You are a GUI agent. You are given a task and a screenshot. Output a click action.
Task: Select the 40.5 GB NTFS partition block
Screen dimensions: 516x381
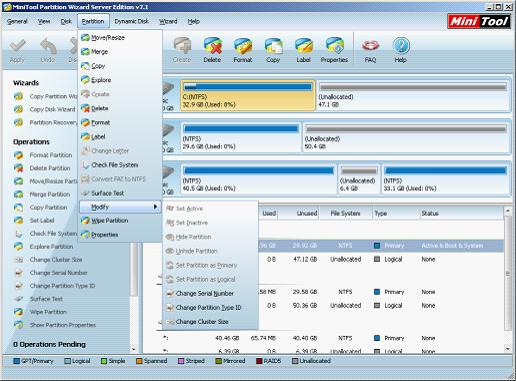pyautogui.click(x=258, y=179)
